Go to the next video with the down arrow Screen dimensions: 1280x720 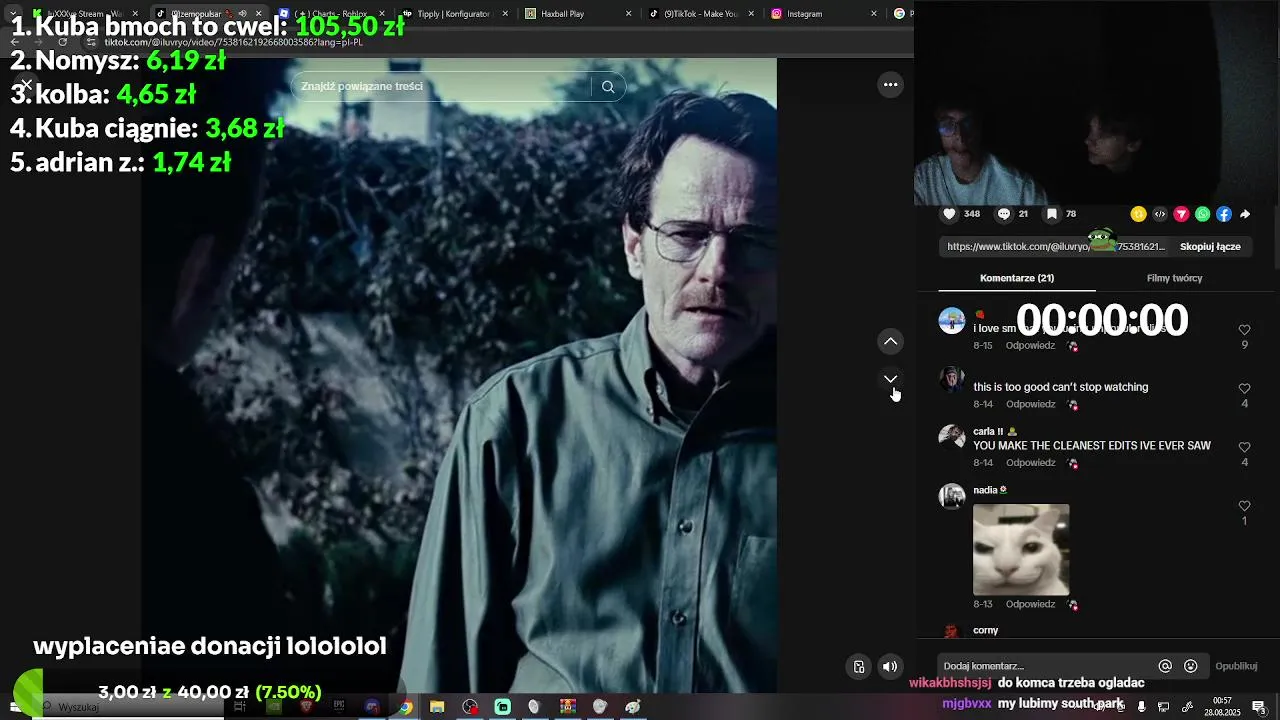[x=890, y=379]
